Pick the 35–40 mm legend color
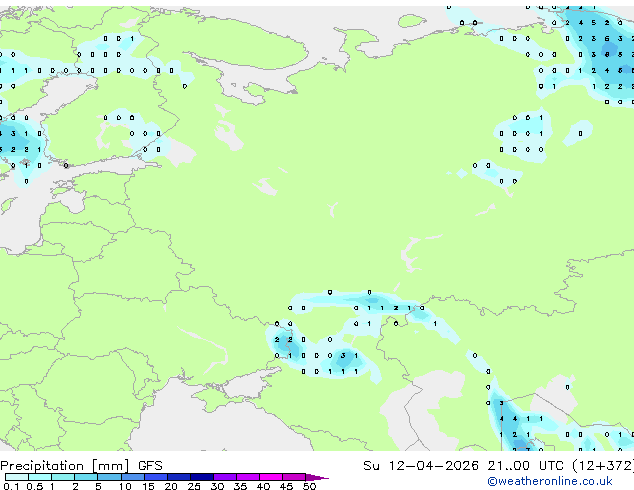The image size is (634, 490). pos(248,477)
